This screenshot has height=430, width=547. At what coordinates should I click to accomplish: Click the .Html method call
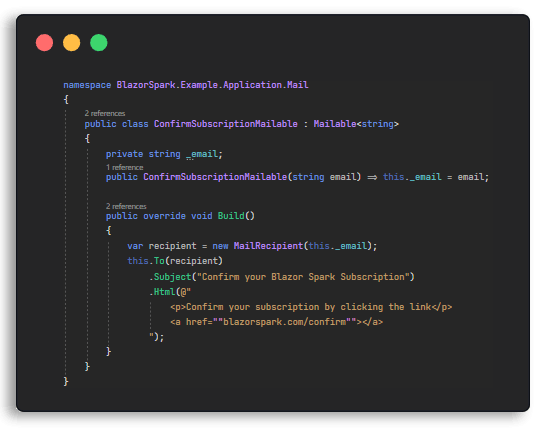(x=163, y=292)
